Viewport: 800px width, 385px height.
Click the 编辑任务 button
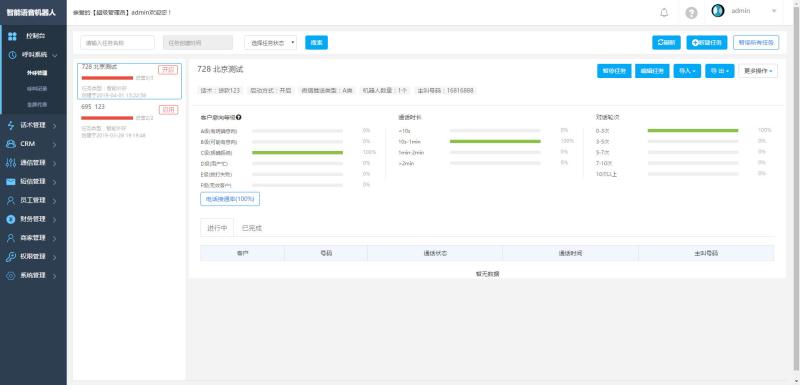[652, 71]
